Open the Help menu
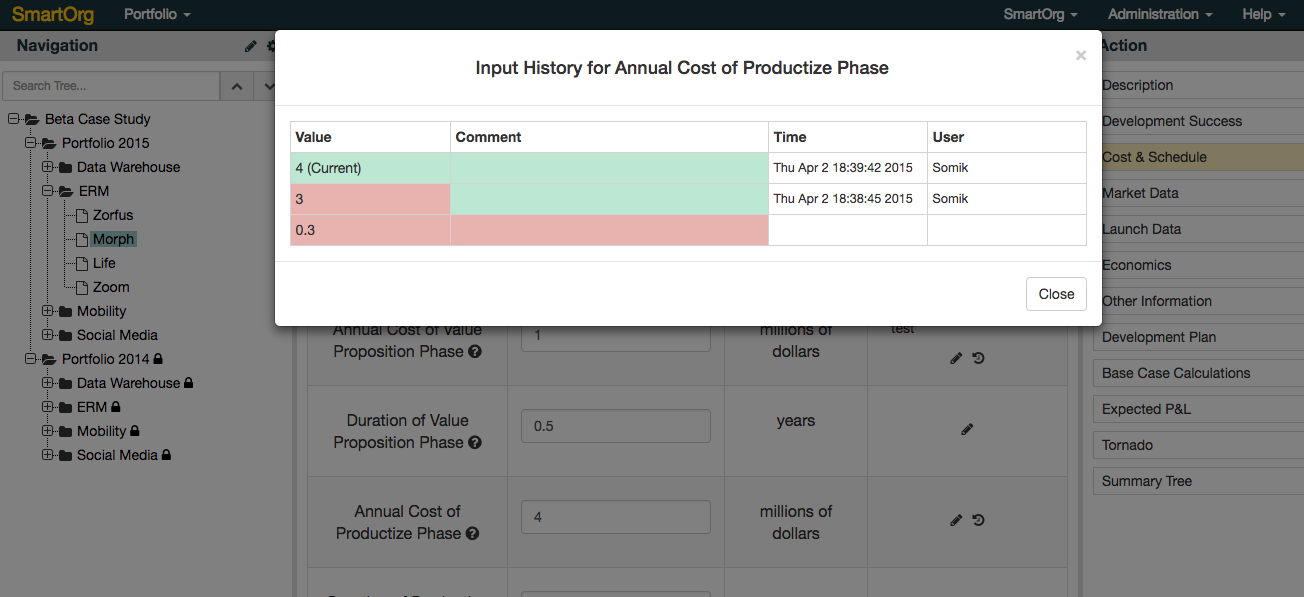This screenshot has height=597, width=1304. 1263,14
